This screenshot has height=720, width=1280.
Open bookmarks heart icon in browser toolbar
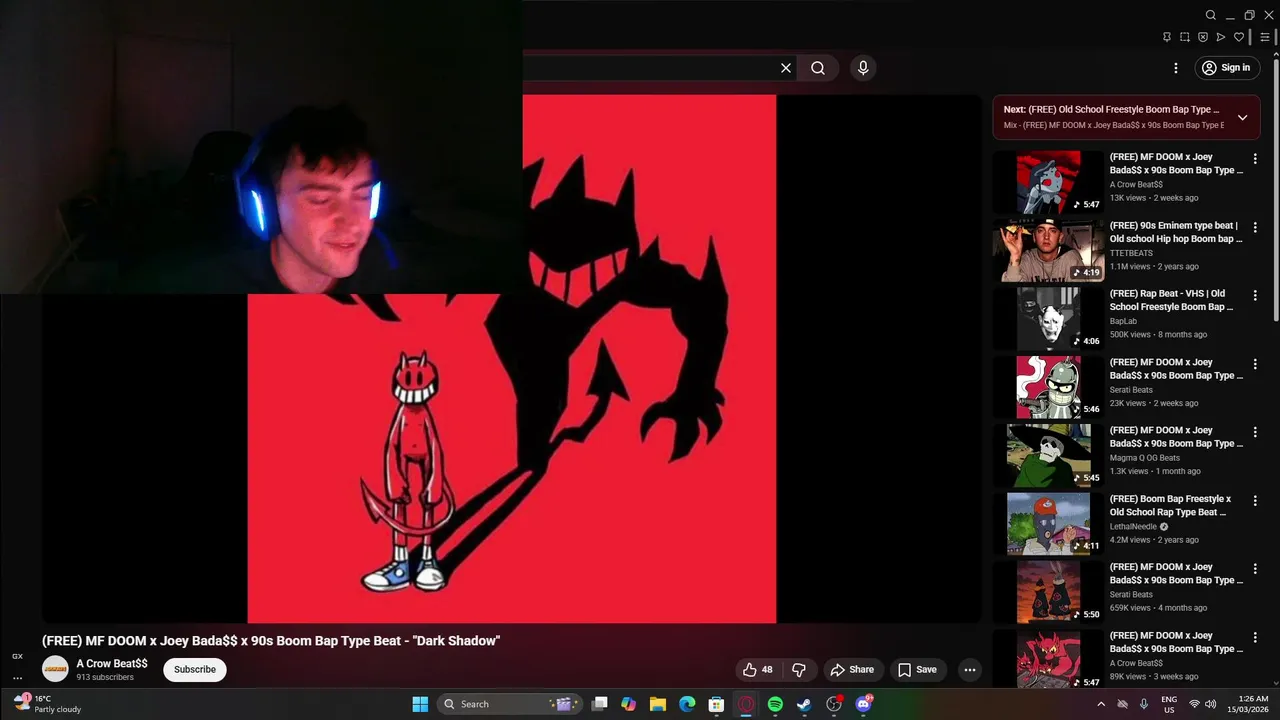(1239, 37)
